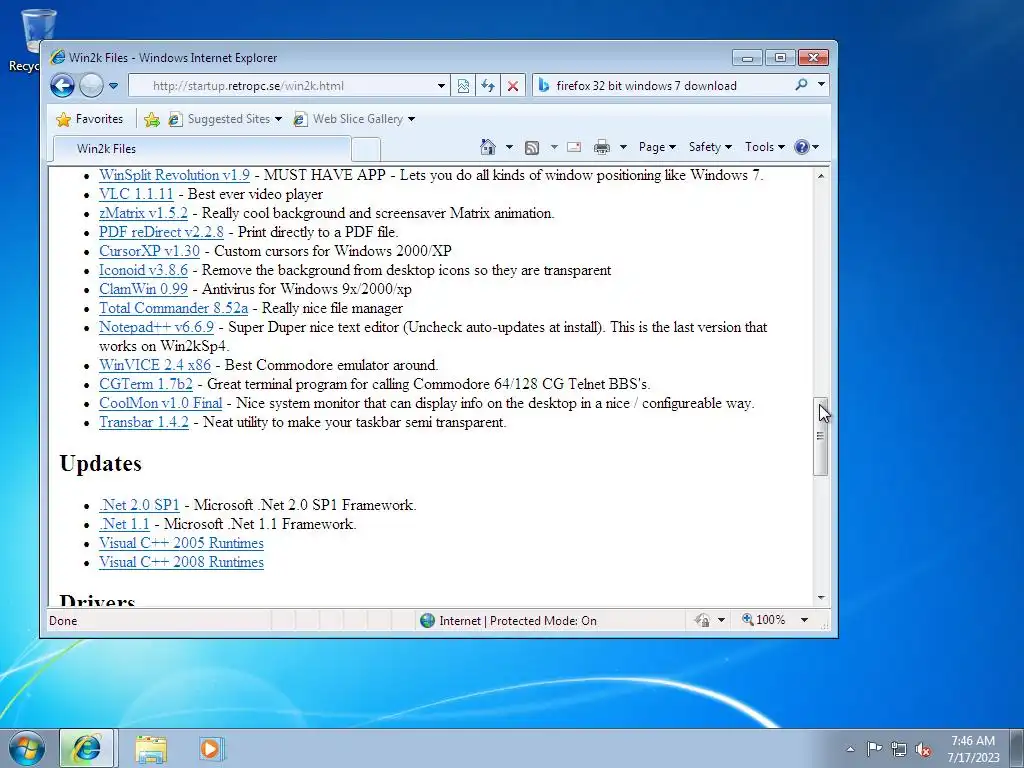Screen dimensions: 1024x768
Task: Open the Transbar 1.4.2 link
Action: click(x=144, y=422)
